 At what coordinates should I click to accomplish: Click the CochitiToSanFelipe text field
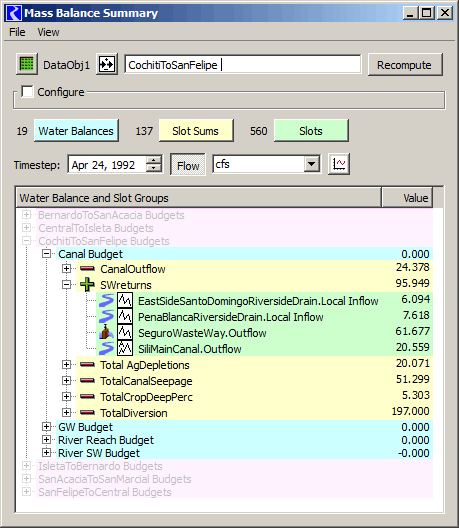243,64
